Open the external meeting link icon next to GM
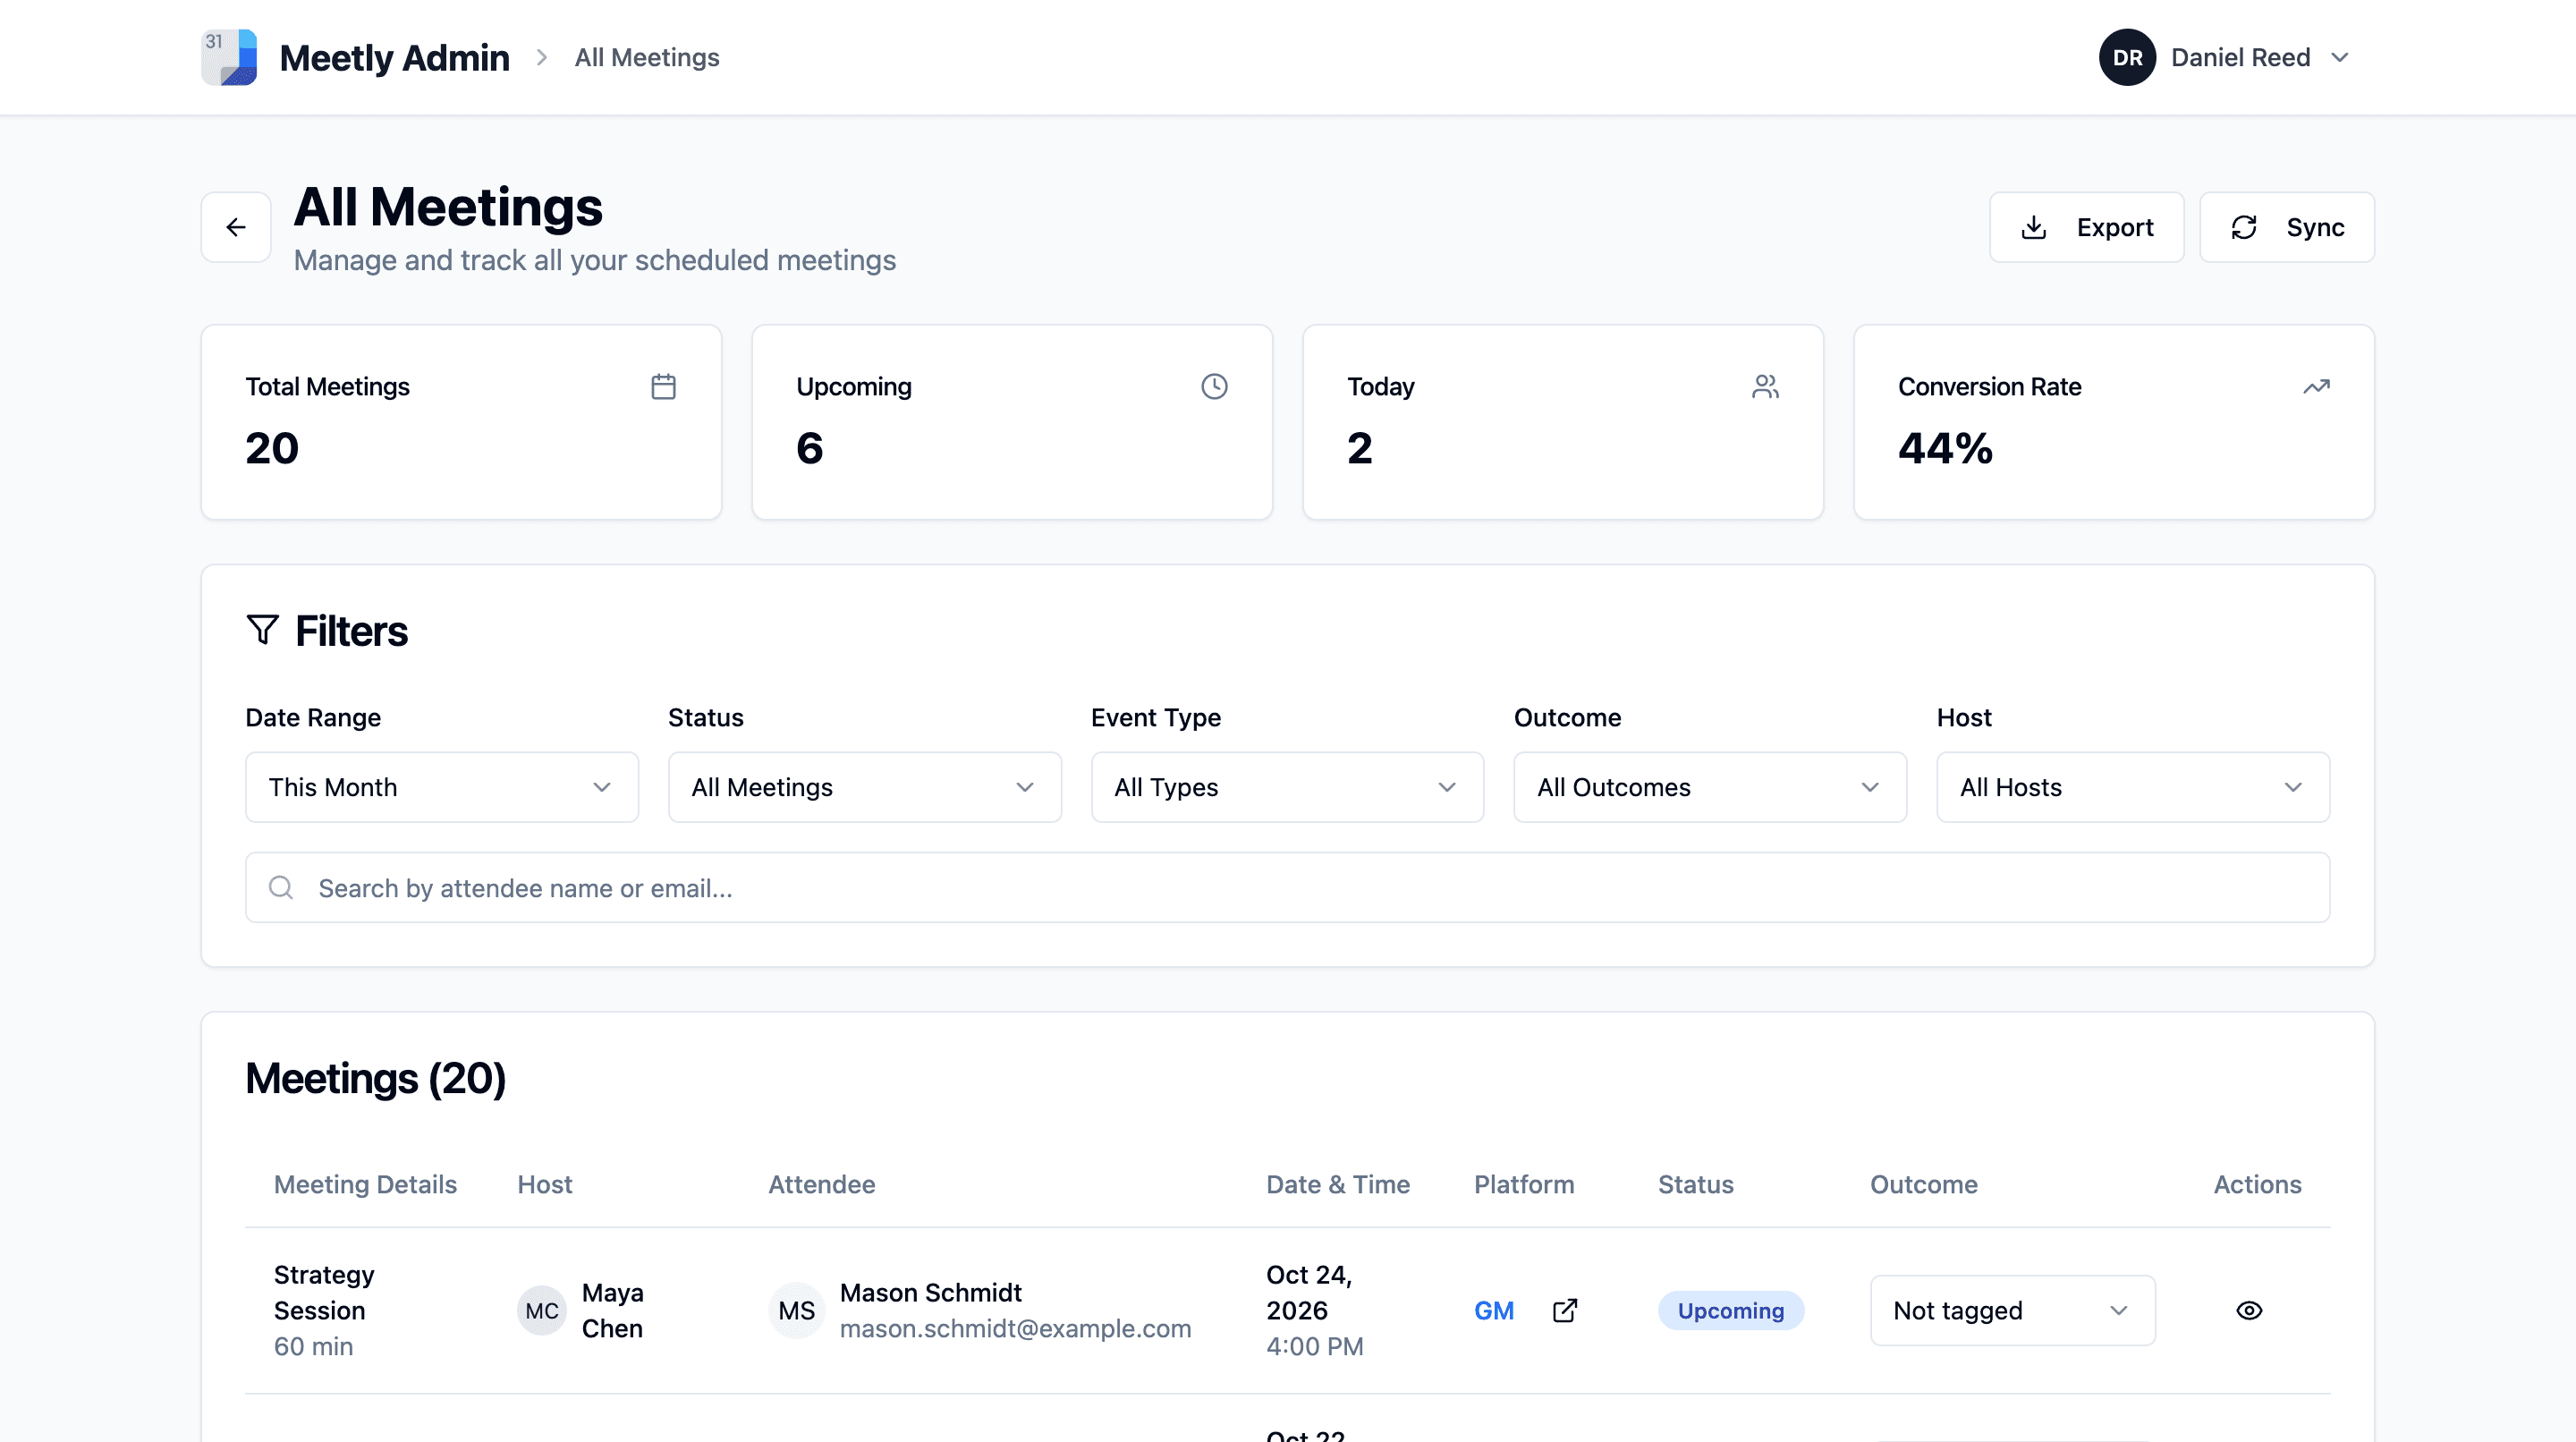 [x=1565, y=1310]
